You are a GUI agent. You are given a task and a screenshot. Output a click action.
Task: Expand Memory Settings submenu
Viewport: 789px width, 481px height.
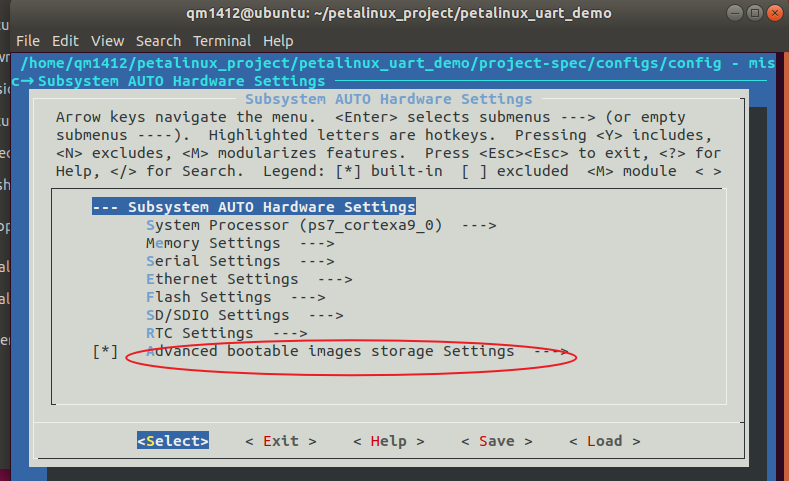[x=240, y=243]
